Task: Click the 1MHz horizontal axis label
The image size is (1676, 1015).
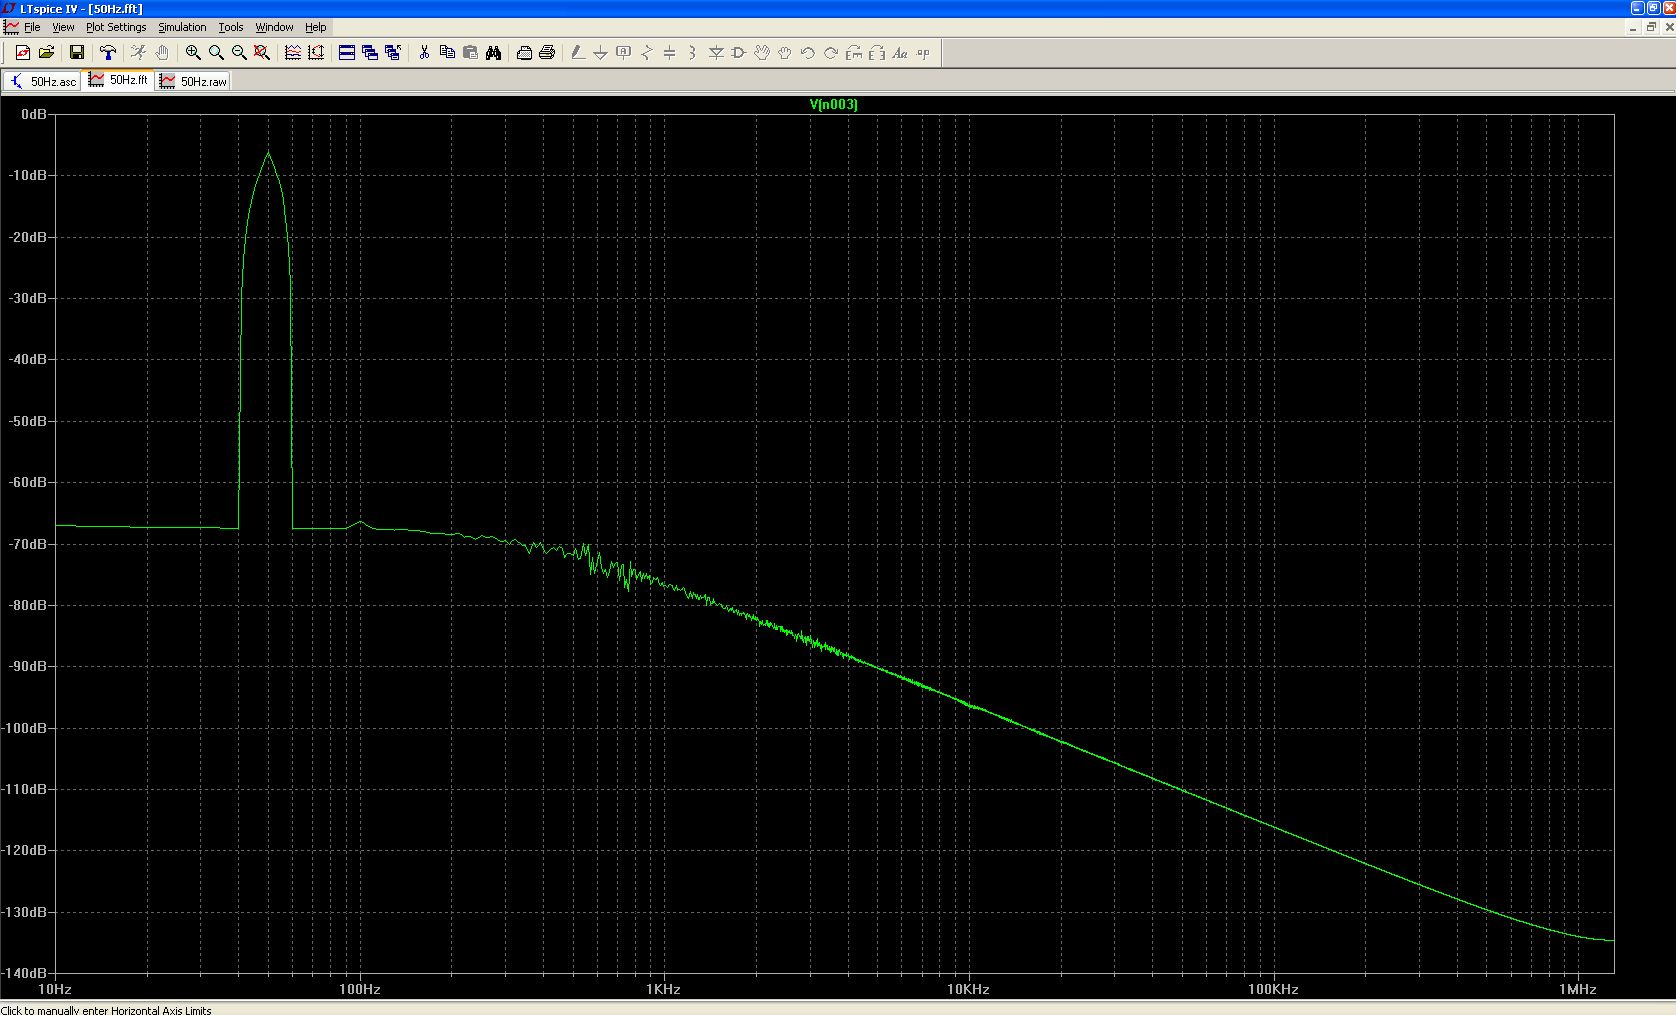Action: (1577, 989)
